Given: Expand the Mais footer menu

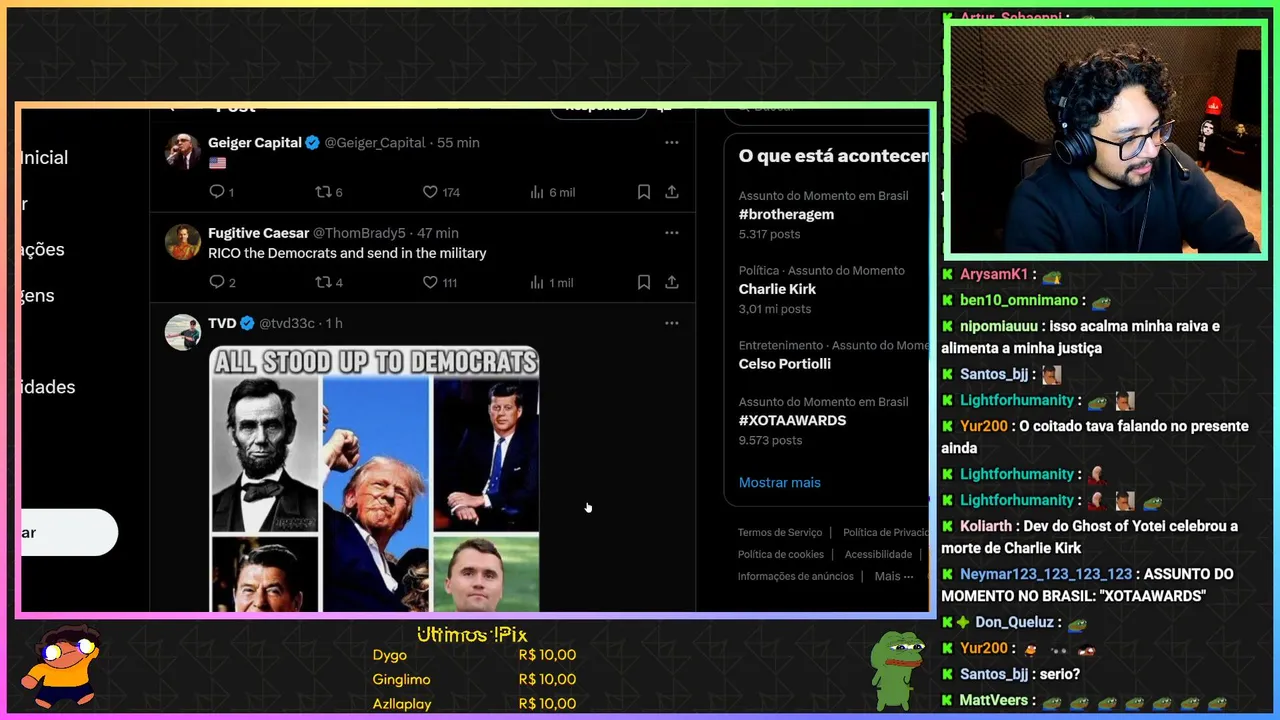Looking at the screenshot, I should [894, 576].
